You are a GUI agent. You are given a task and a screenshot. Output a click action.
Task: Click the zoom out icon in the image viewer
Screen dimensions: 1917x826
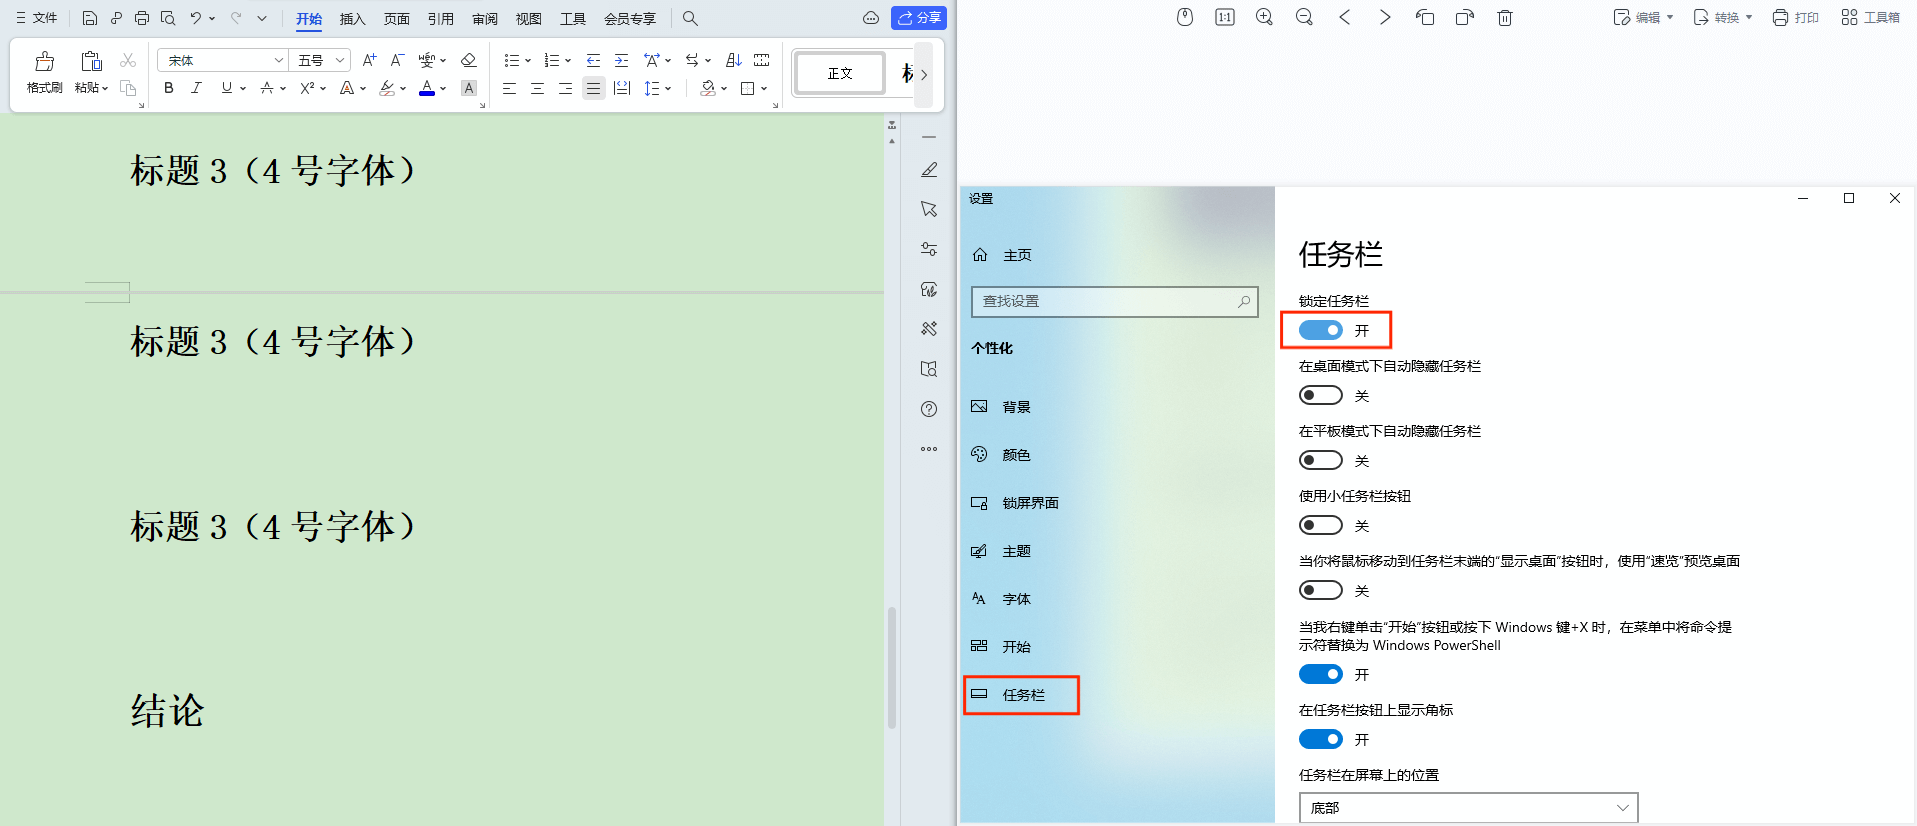[x=1304, y=17]
